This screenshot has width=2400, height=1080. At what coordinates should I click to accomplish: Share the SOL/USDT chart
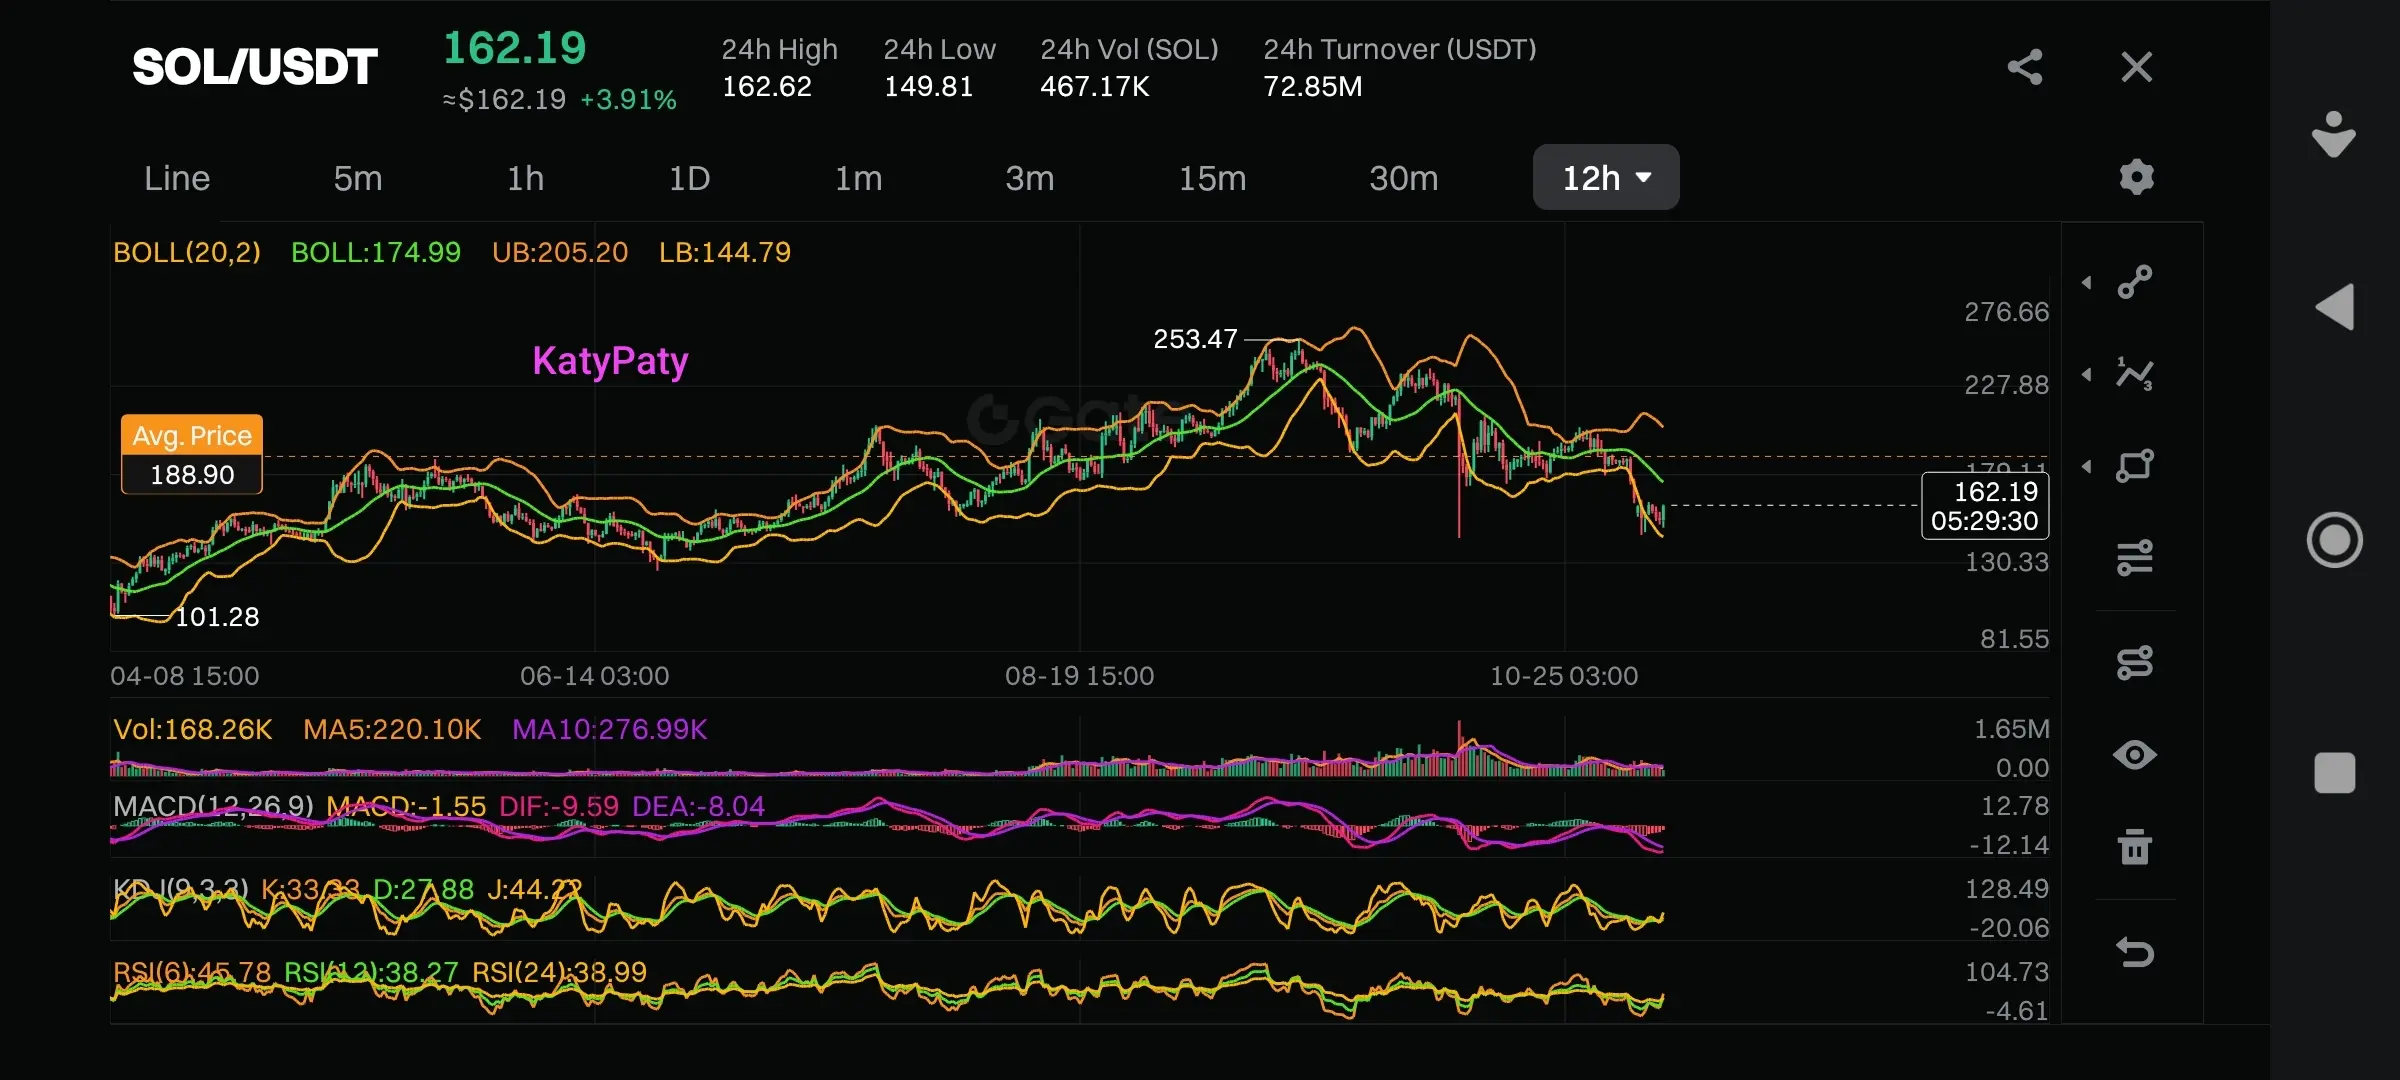tap(2025, 67)
